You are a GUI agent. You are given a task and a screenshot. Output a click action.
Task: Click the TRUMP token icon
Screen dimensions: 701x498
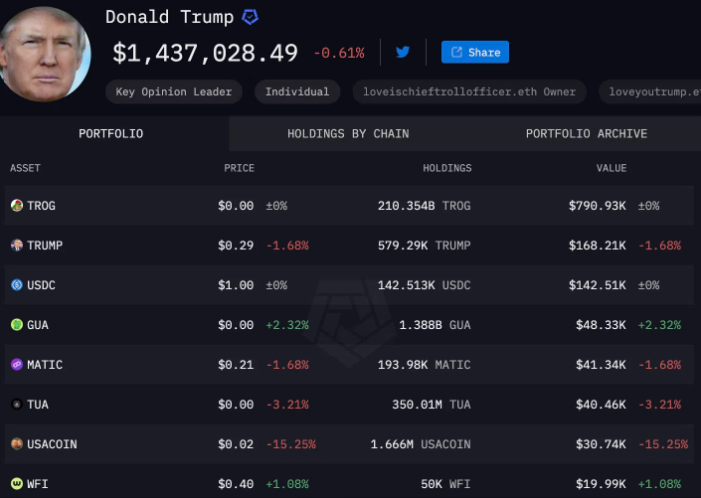(17, 245)
